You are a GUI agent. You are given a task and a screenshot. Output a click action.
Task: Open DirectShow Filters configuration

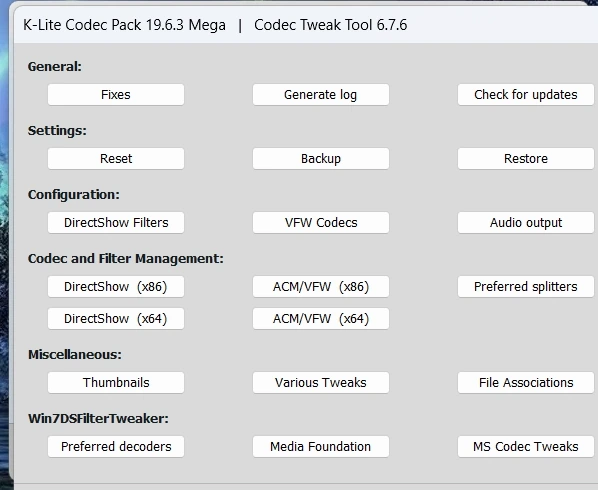point(116,223)
